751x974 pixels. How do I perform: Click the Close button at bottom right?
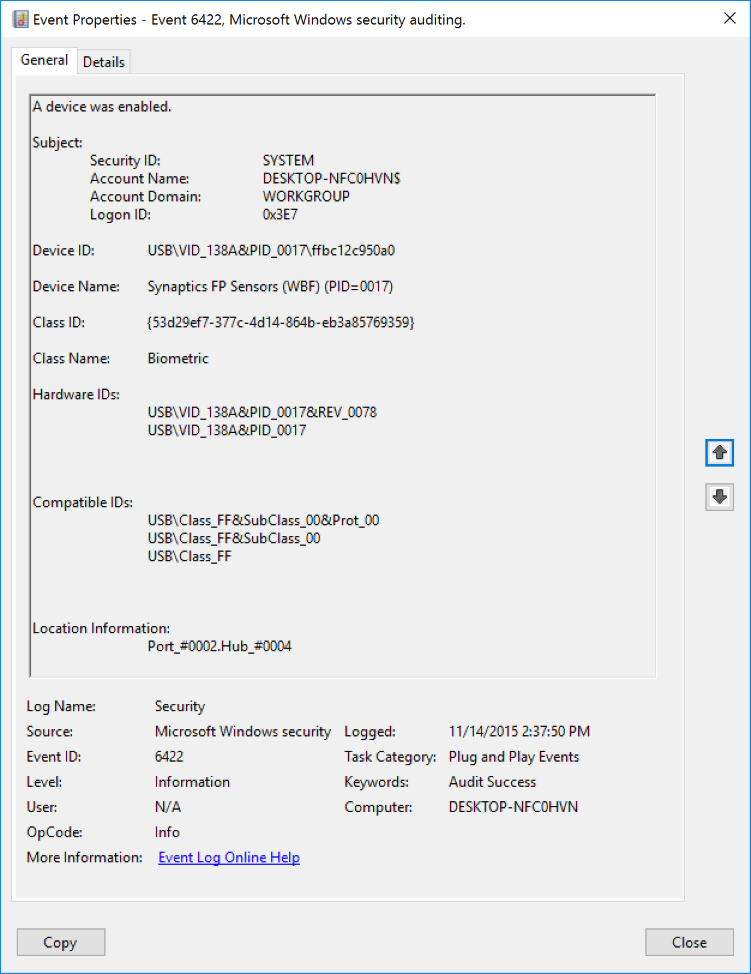click(689, 942)
